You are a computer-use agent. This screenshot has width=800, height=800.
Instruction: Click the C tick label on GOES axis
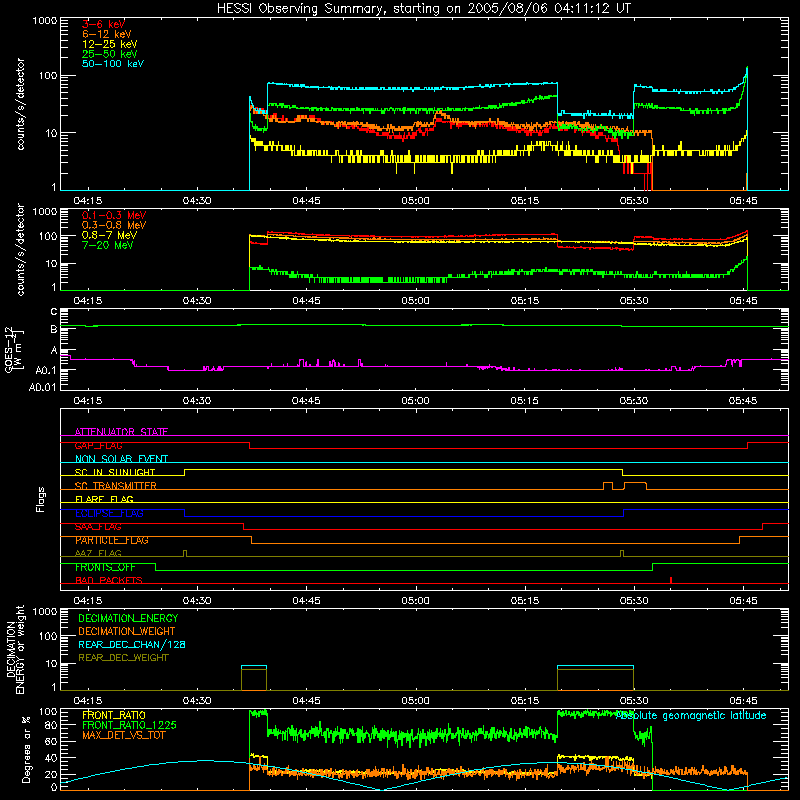pos(54,312)
